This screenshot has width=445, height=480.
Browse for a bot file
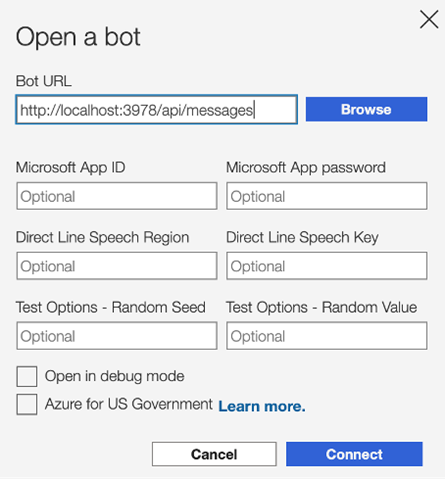[366, 109]
